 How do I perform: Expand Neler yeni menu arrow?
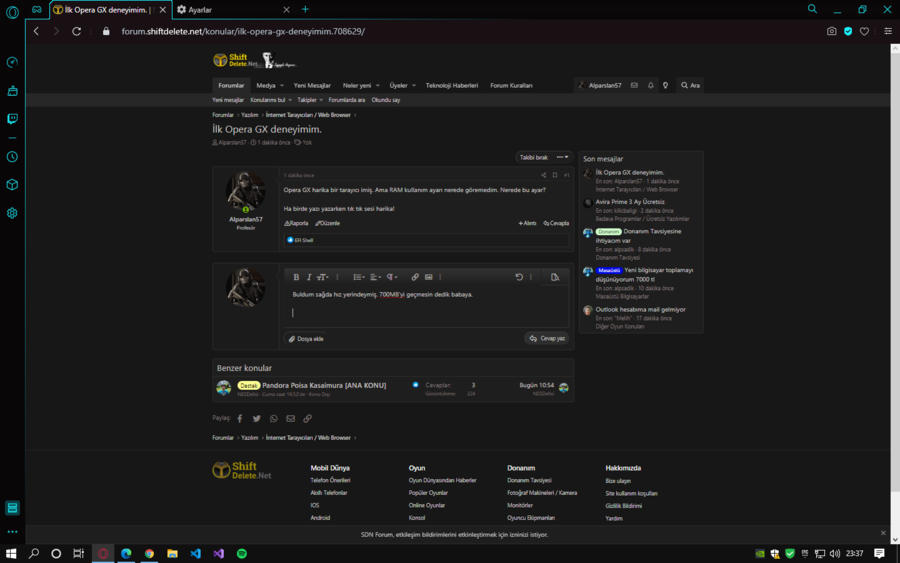pyautogui.click(x=377, y=86)
